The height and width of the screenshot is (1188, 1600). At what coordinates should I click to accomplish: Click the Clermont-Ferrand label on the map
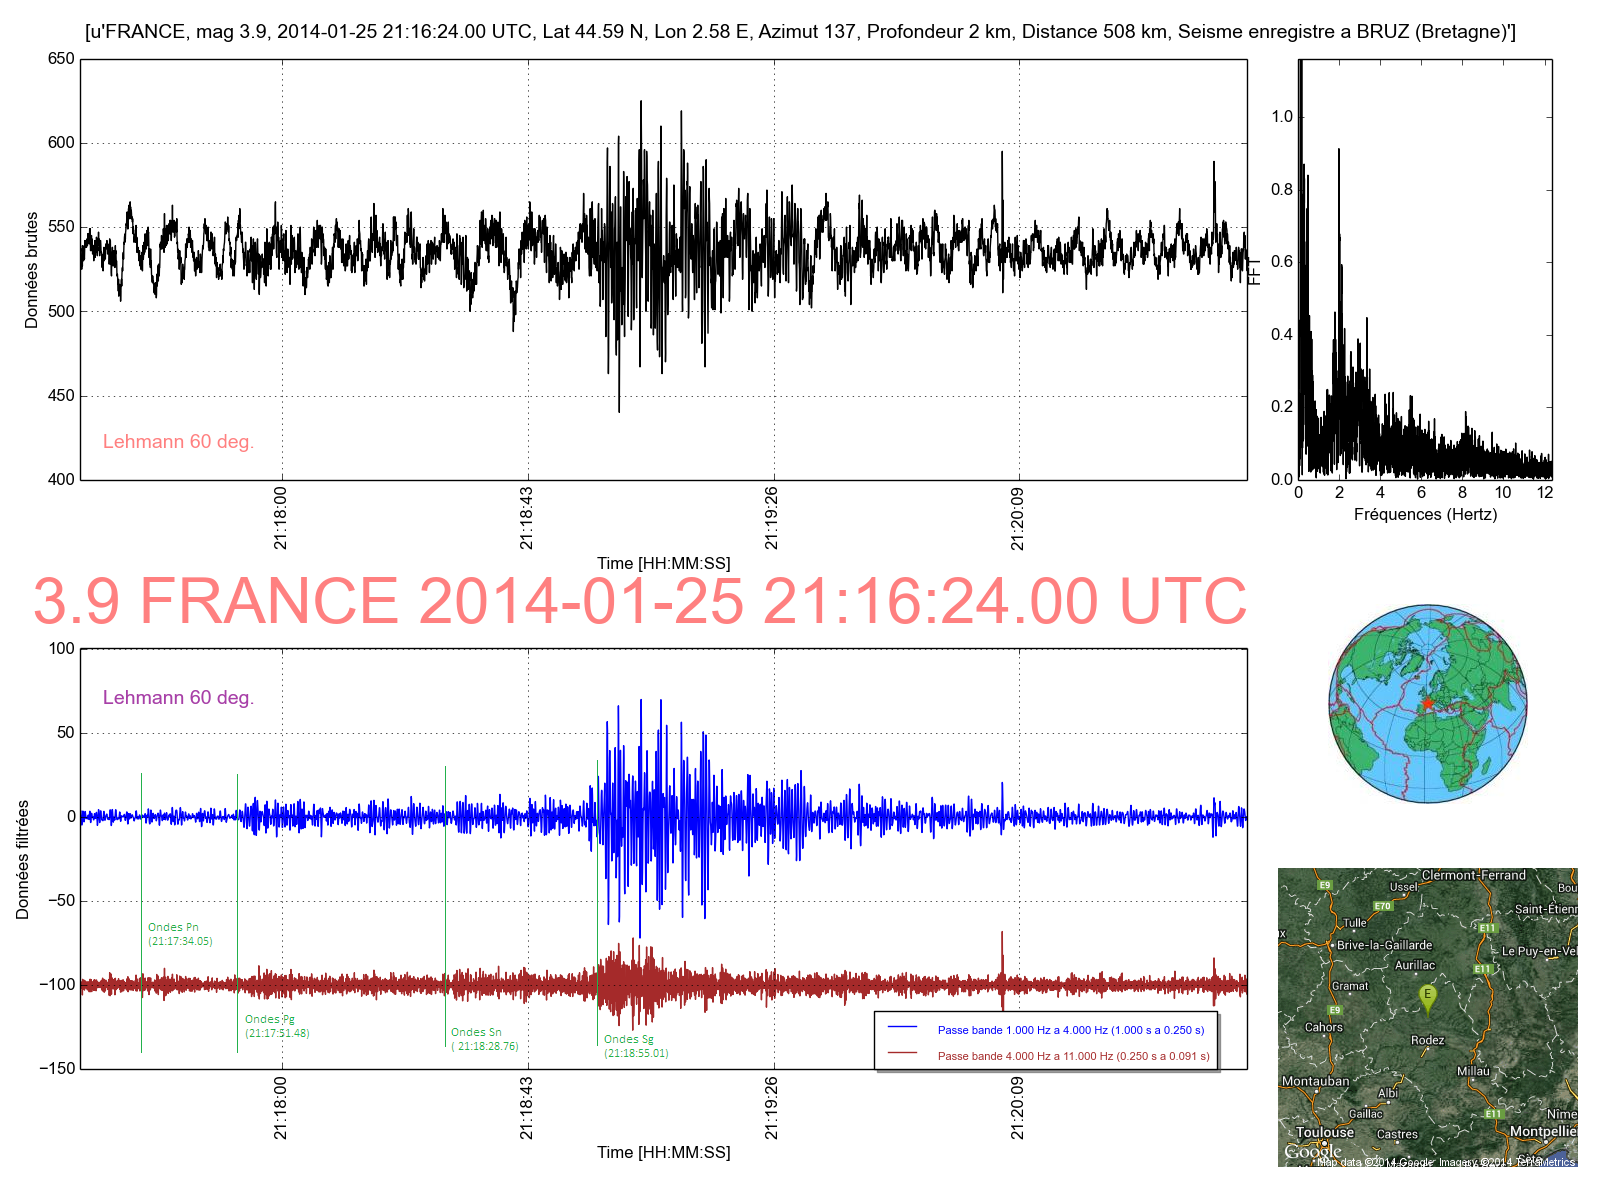click(1473, 875)
